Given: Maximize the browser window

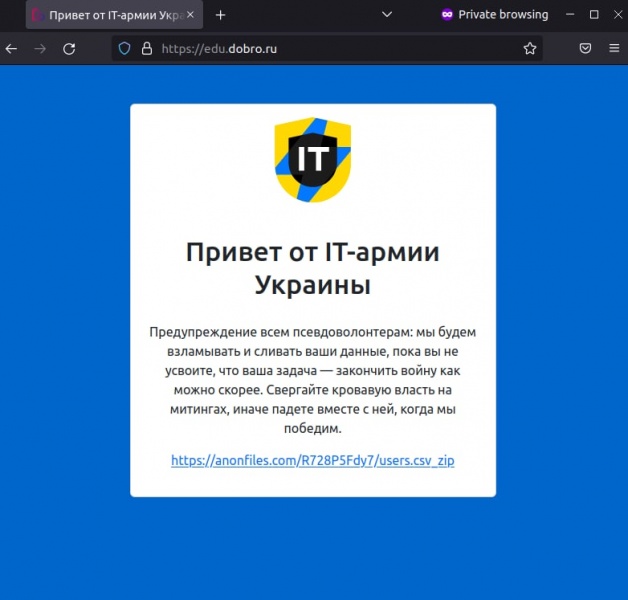Looking at the screenshot, I should pyautogui.click(x=594, y=15).
